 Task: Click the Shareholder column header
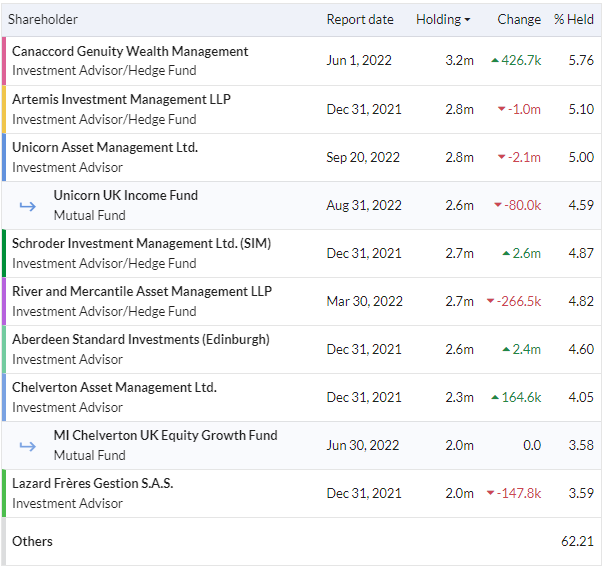point(43,19)
